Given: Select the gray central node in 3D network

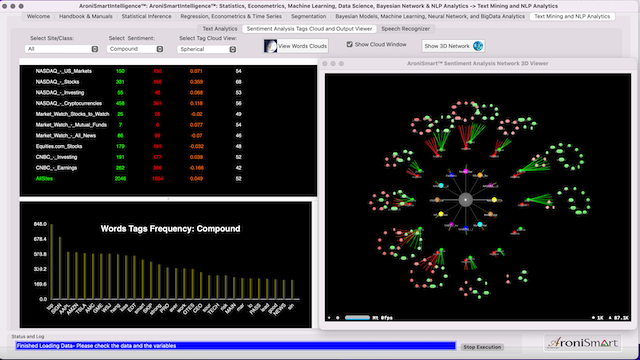Looking at the screenshot, I should click(465, 200).
